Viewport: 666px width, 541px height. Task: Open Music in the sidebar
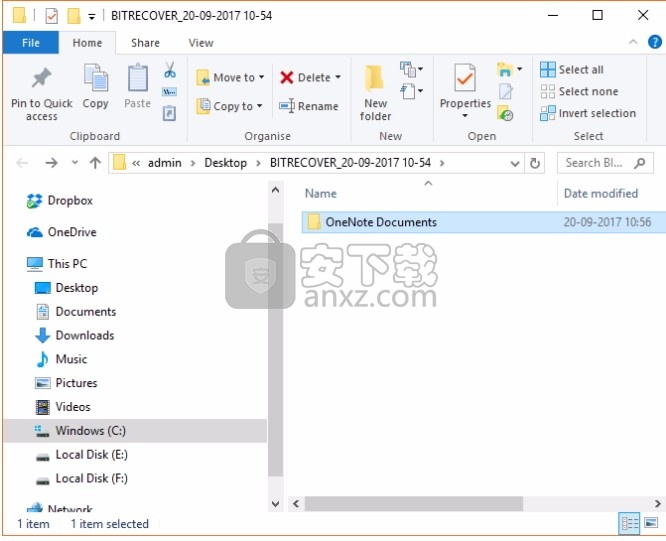click(x=62, y=359)
